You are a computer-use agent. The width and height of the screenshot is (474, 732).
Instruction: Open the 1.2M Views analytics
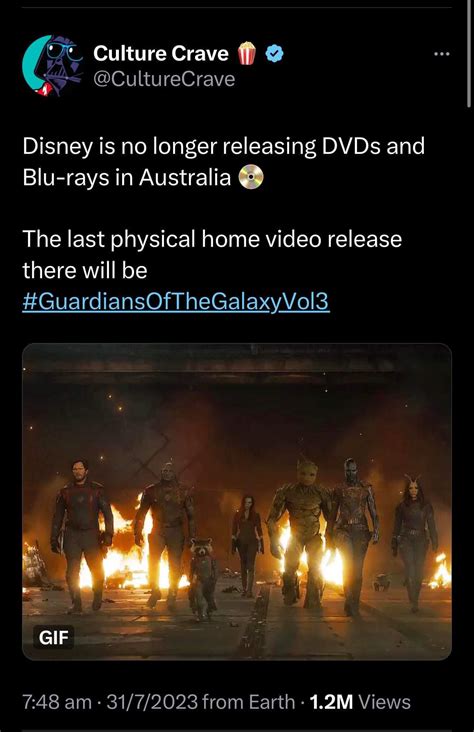[x=360, y=702]
